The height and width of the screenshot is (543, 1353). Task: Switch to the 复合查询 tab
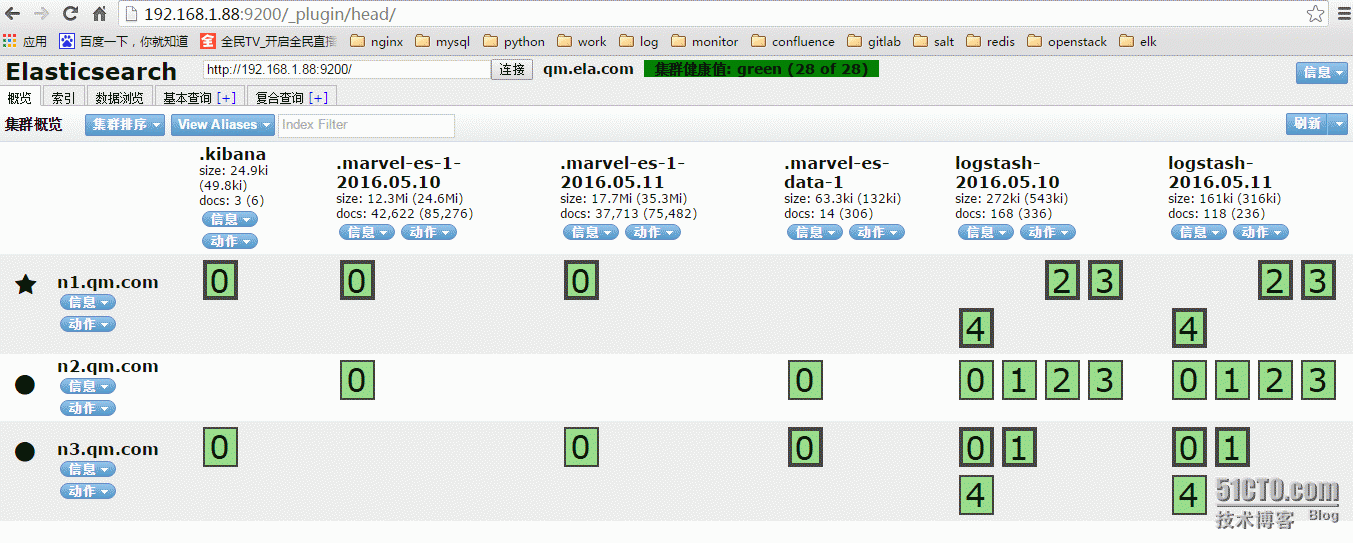point(291,97)
